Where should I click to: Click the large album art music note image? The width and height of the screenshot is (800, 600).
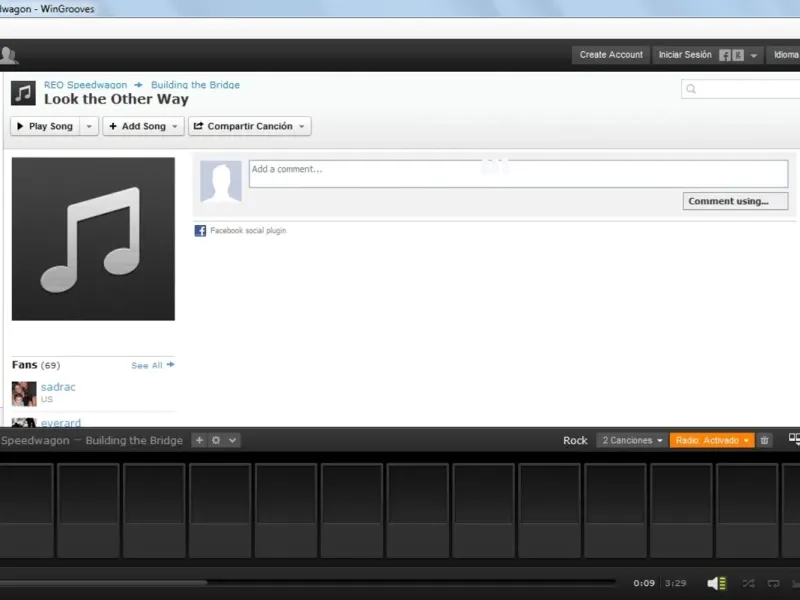93,239
